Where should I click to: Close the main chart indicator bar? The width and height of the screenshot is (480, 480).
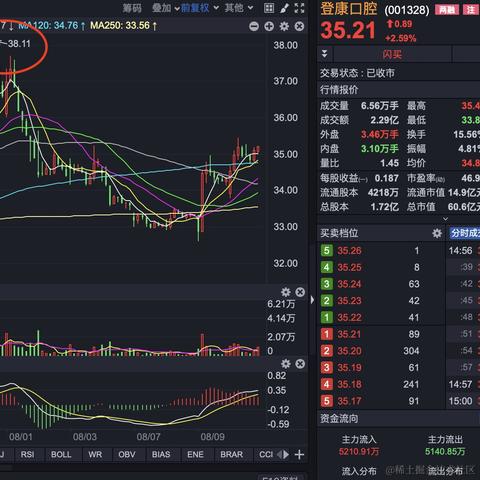coord(299,26)
